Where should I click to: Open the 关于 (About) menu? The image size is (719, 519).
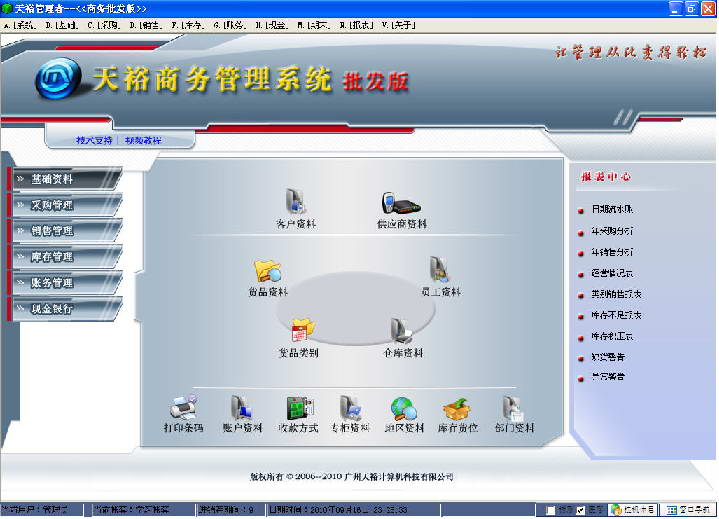click(398, 25)
